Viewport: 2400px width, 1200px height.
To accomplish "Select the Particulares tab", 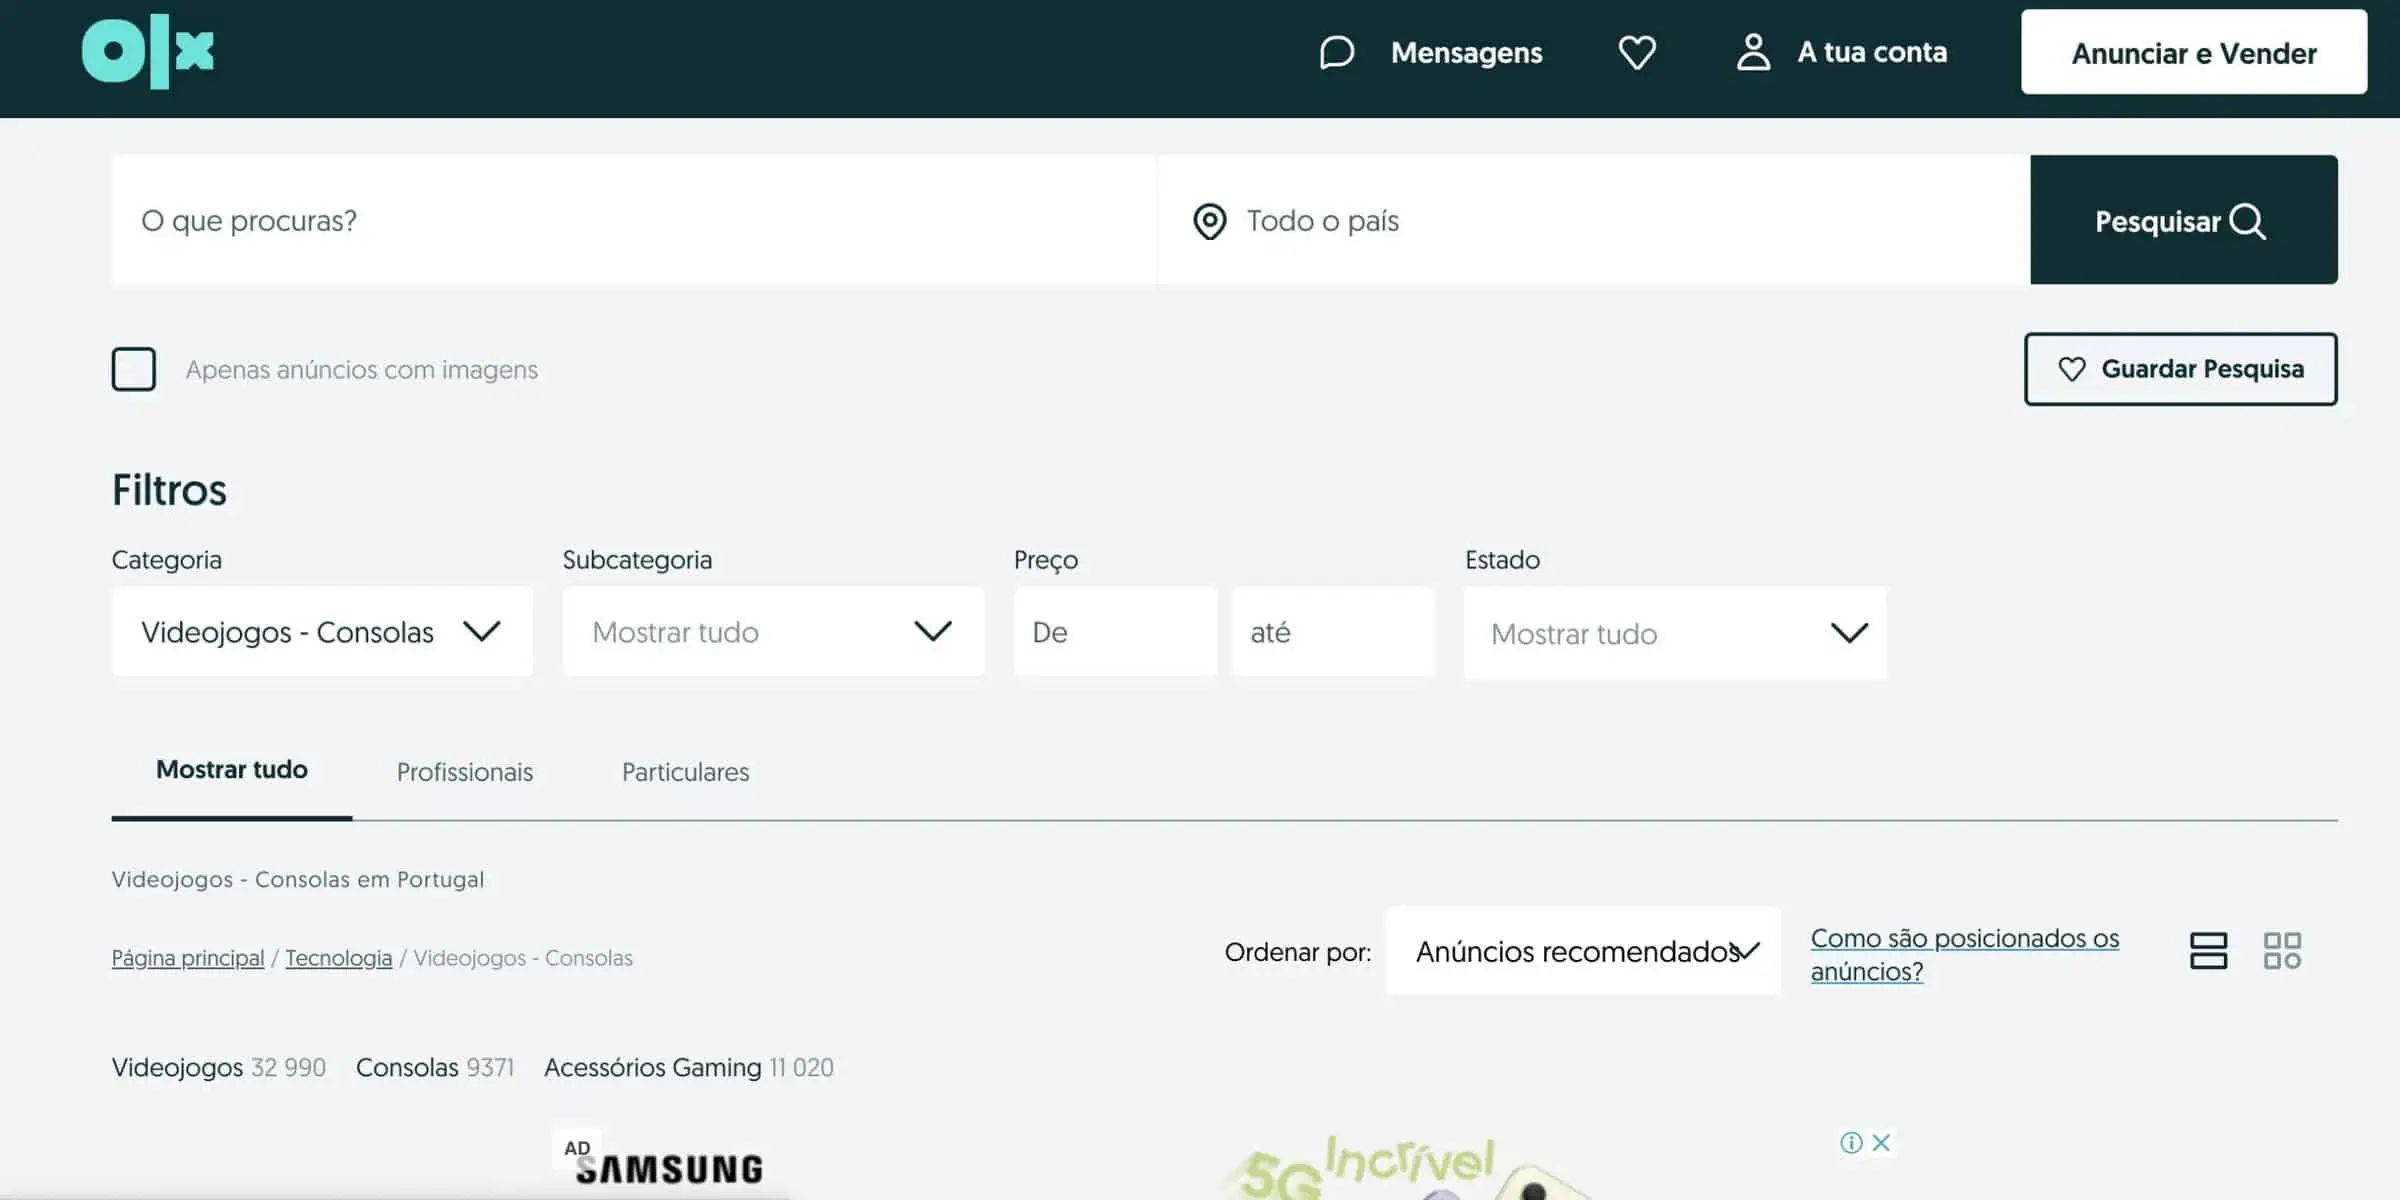I will 685,771.
